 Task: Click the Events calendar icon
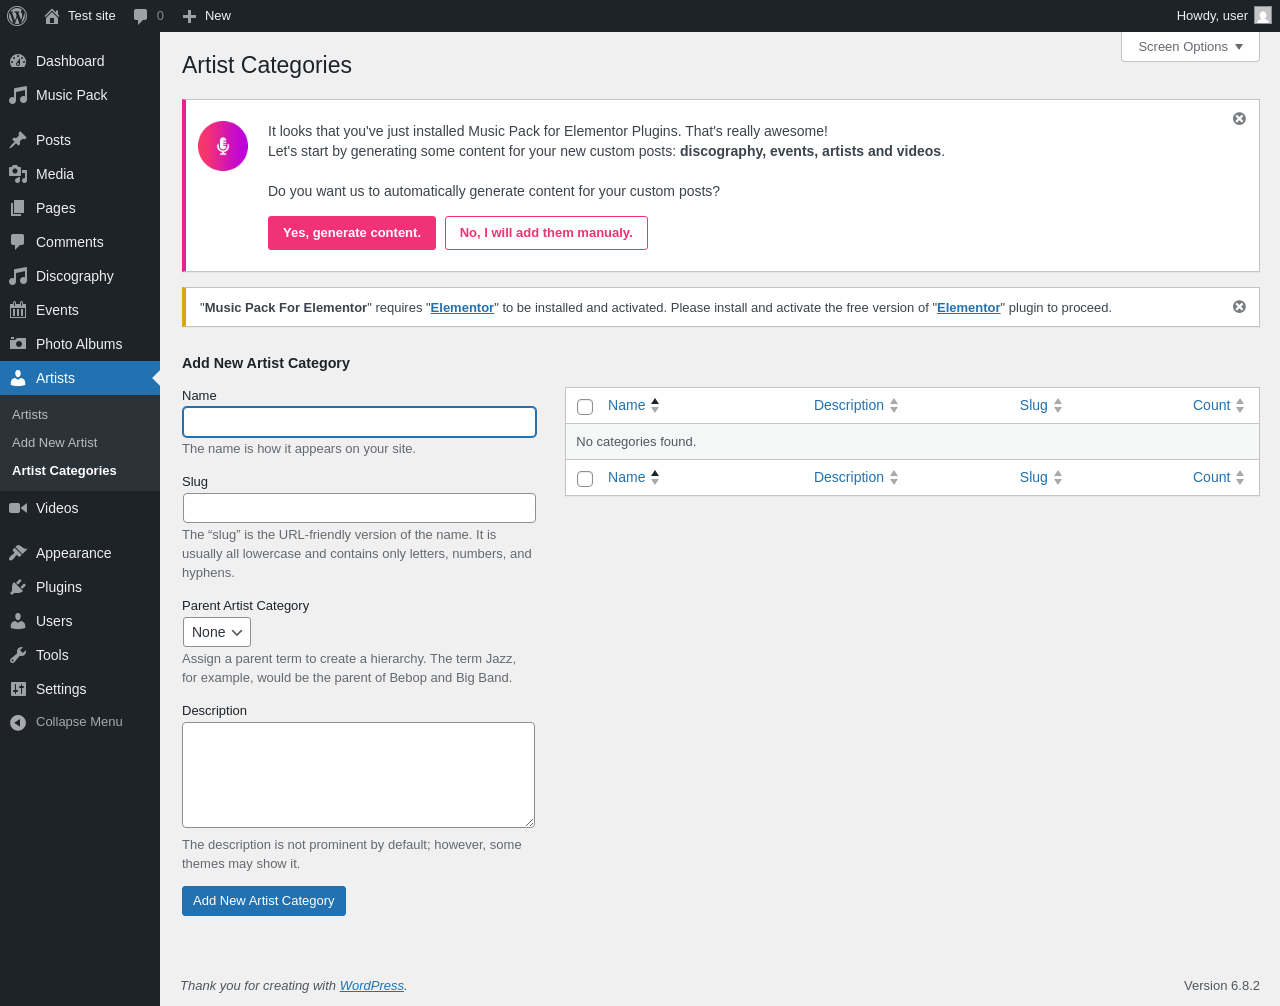(x=18, y=310)
